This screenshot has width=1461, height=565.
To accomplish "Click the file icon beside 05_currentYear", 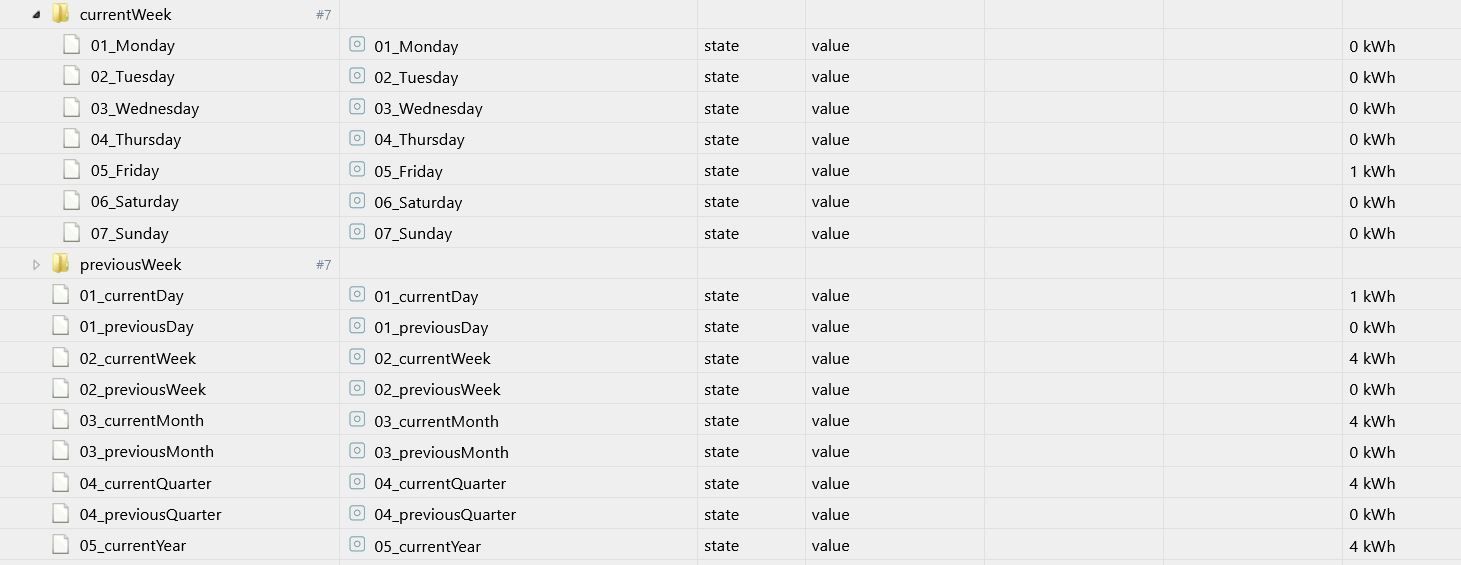I will click(x=60, y=544).
